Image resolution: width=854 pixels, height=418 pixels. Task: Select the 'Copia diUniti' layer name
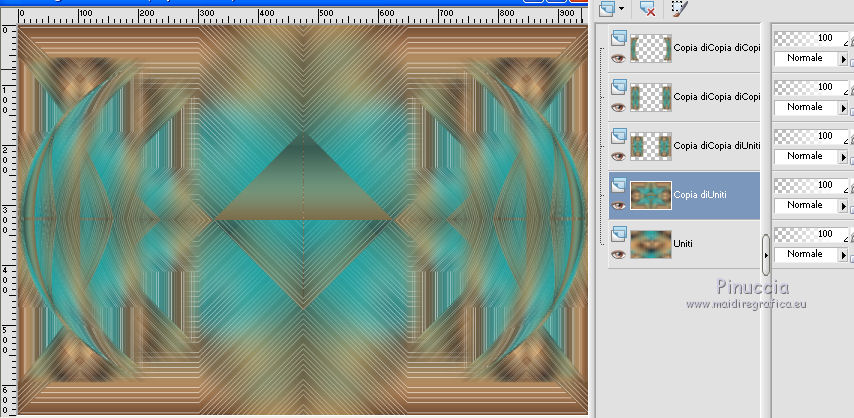click(x=700, y=195)
